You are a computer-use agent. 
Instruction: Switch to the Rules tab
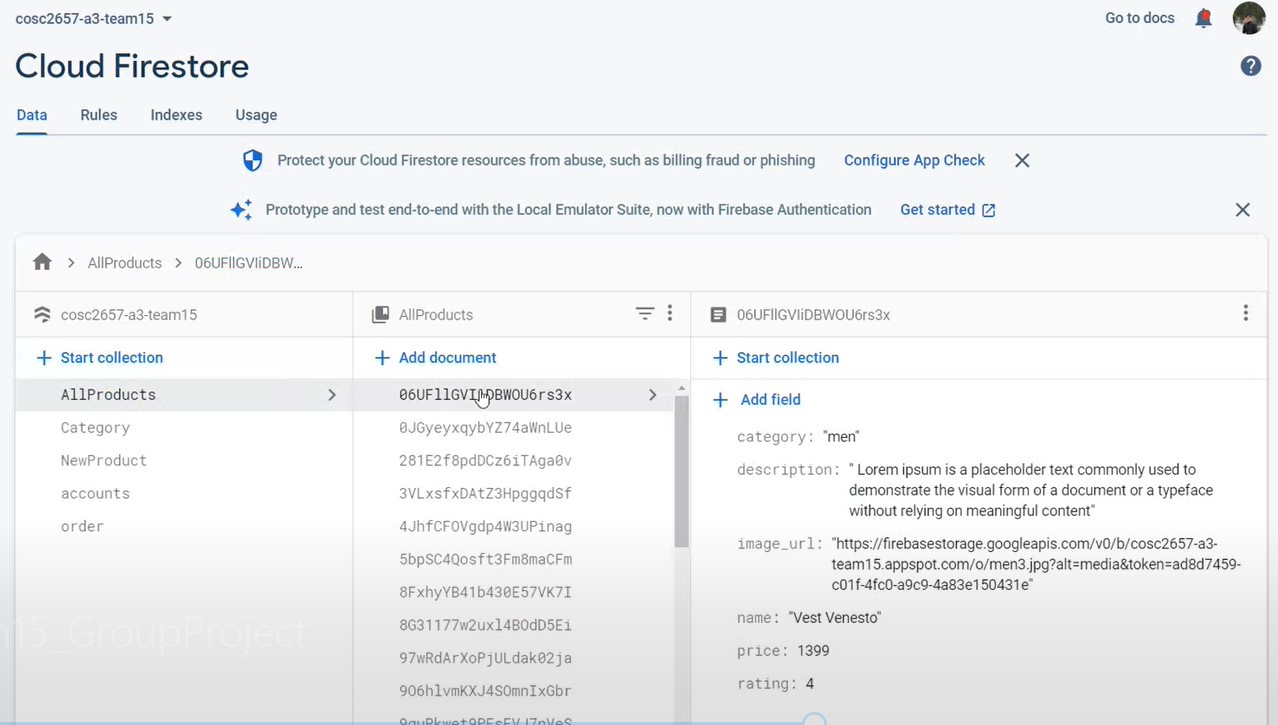tap(99, 115)
